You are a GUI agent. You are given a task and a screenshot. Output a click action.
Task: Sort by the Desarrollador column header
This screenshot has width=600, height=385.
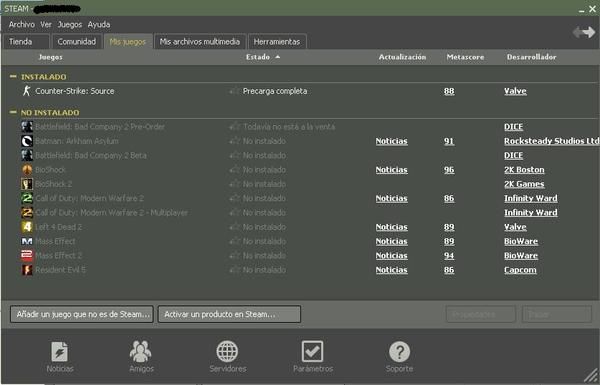[x=531, y=57]
